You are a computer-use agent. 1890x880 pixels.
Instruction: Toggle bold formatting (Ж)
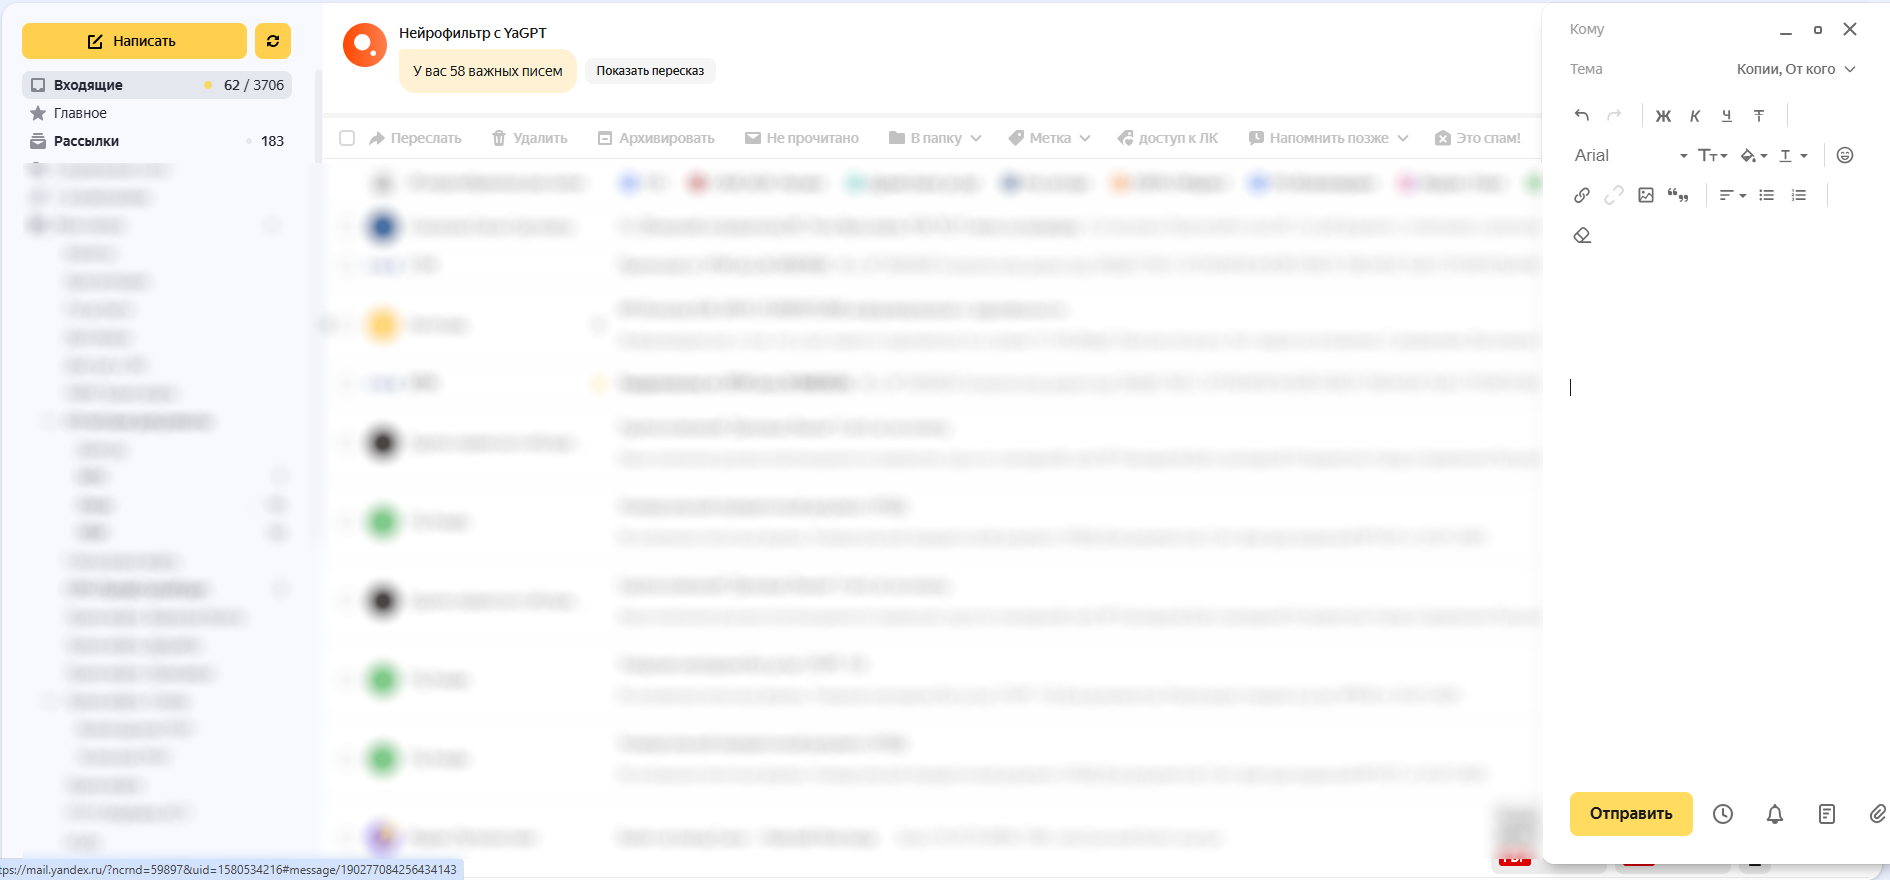click(1663, 116)
